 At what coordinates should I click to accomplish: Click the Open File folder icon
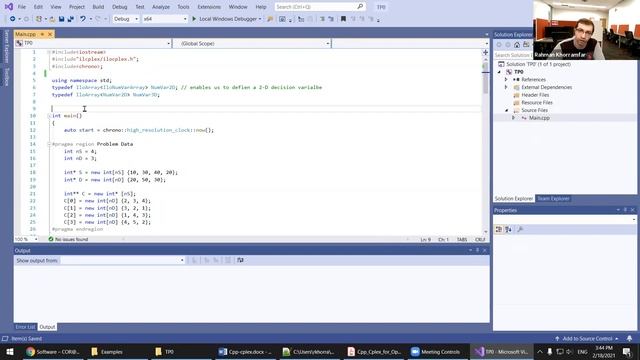(53, 19)
